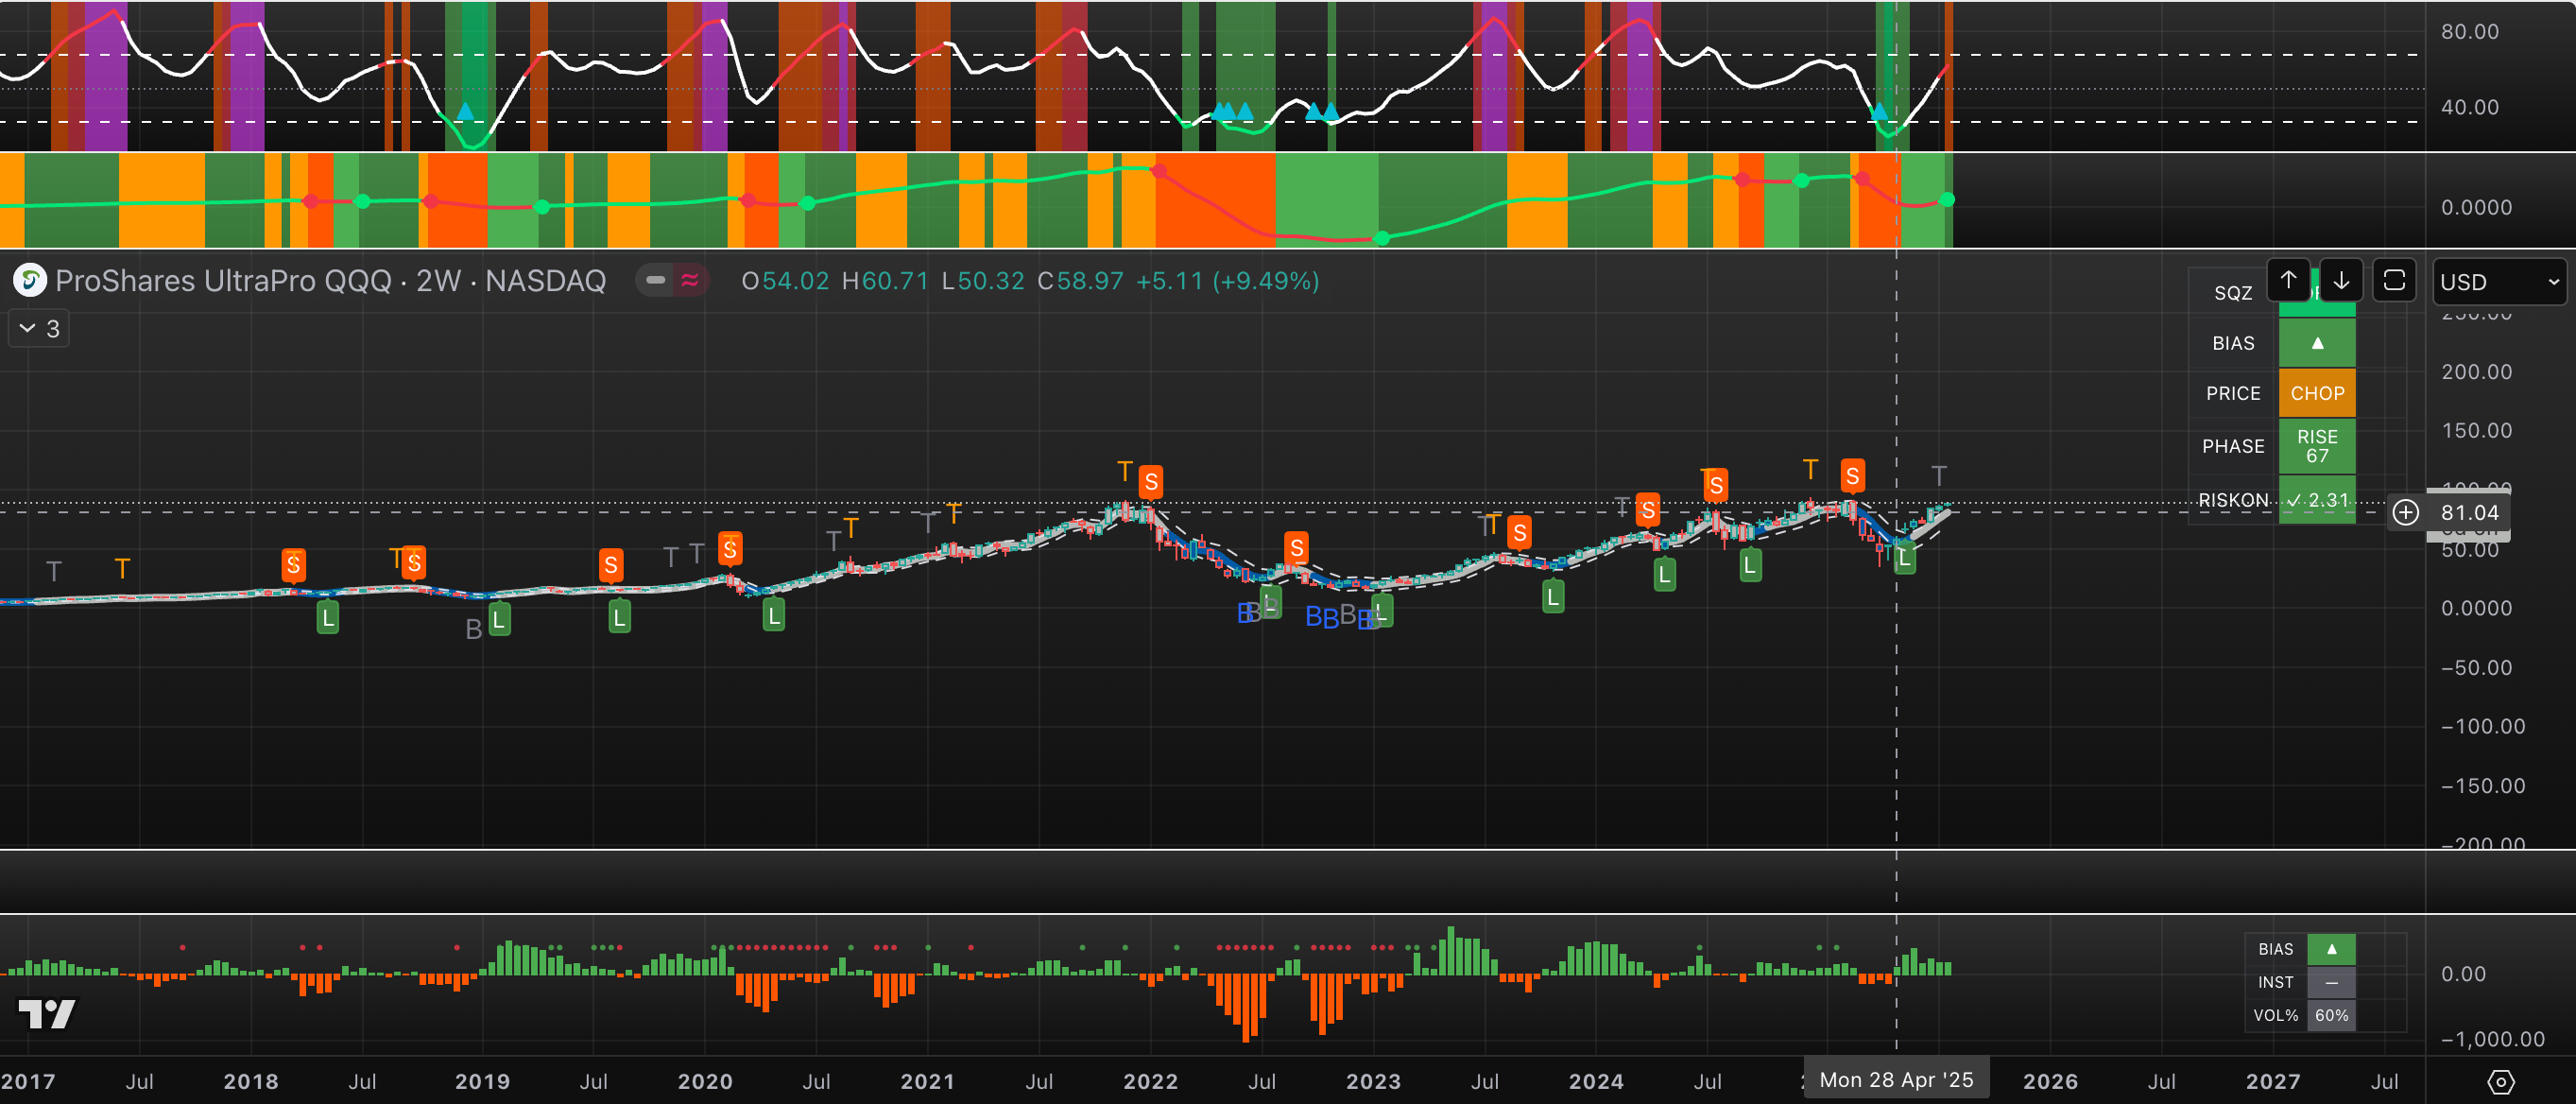Click the 2024 label on the time axis
This screenshot has height=1104, width=2576.
[1597, 1081]
